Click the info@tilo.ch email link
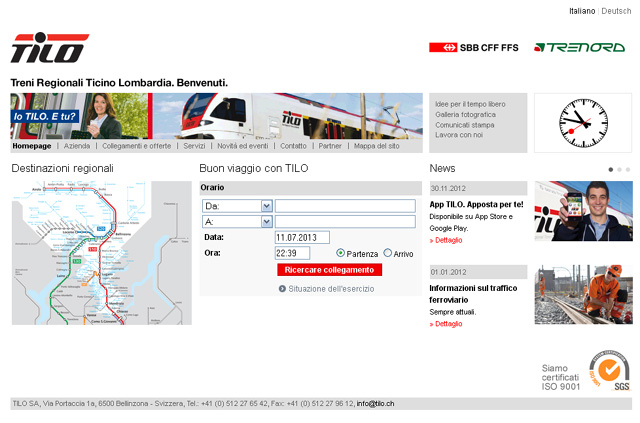This screenshot has height=423, width=640. click(x=375, y=403)
